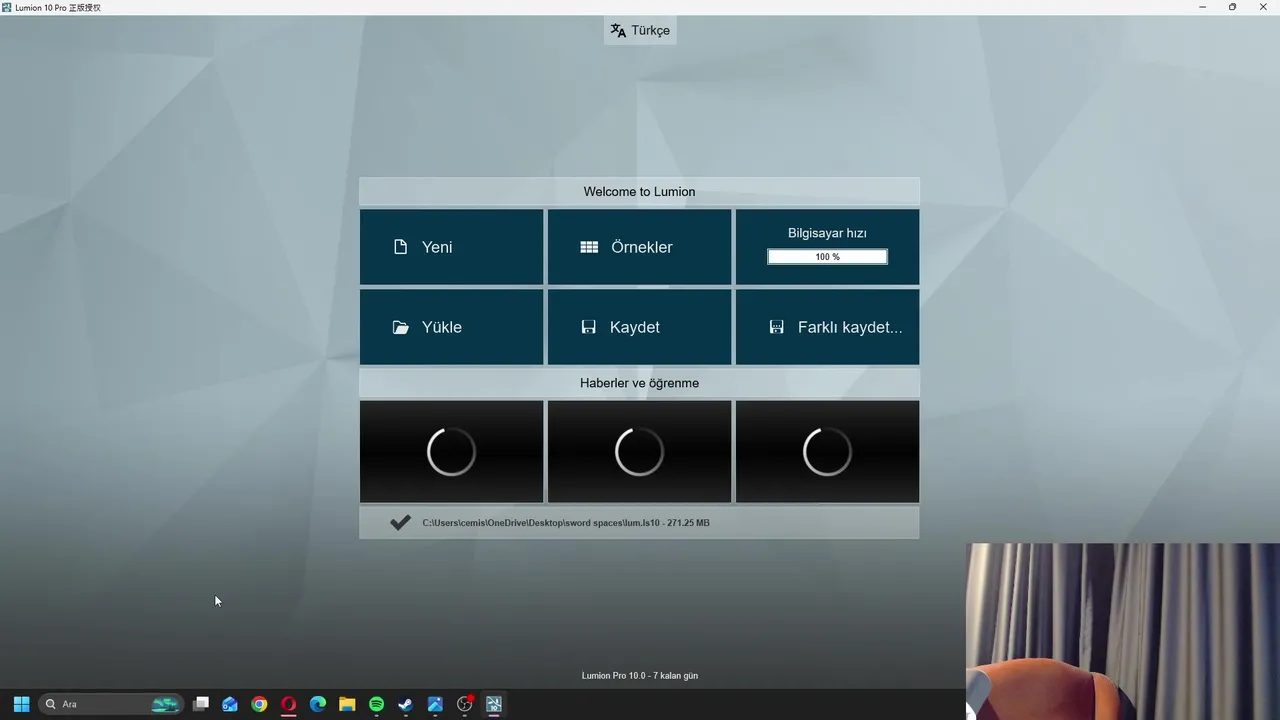Click the floppy disk icon on Kaydet

coord(589,327)
